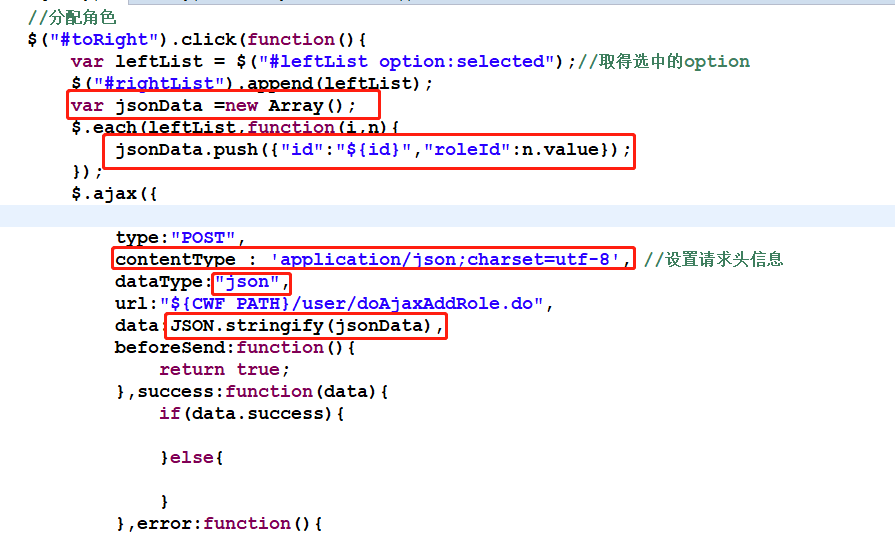Click the "//分配角色" comment line
Viewport: 895px width, 557px height.
pos(72,18)
